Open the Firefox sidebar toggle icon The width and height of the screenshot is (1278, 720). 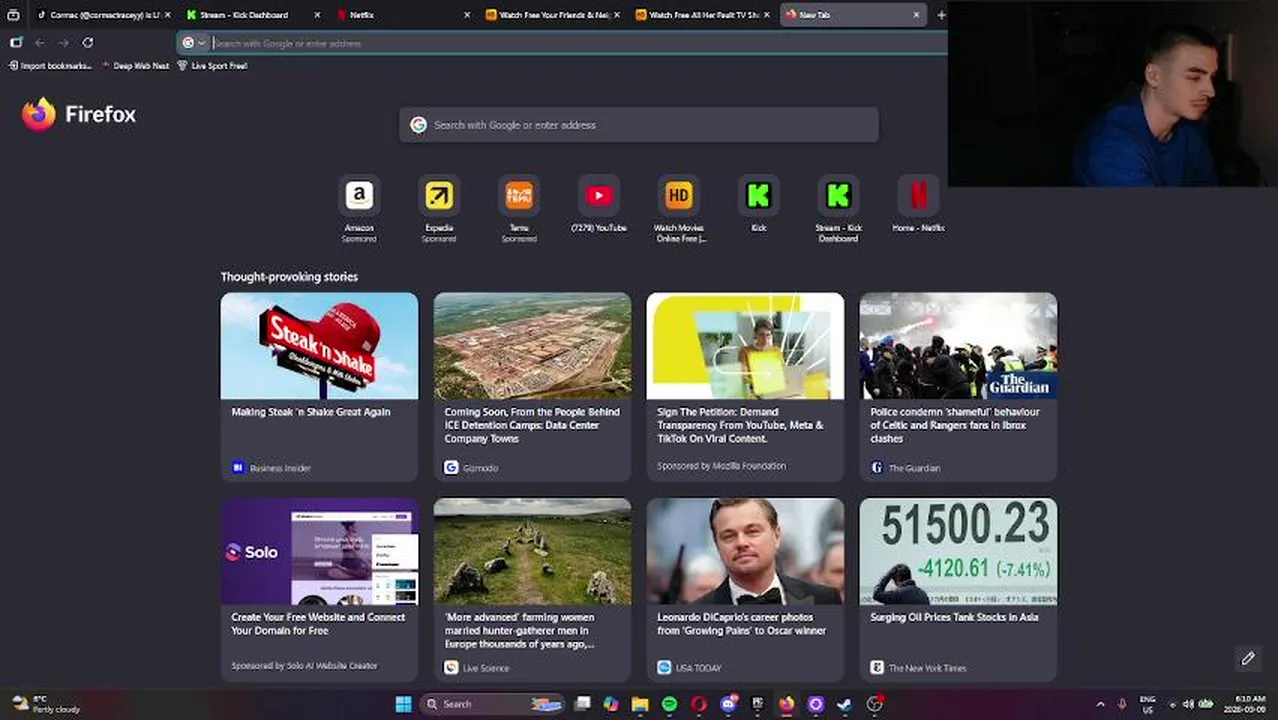coord(16,43)
